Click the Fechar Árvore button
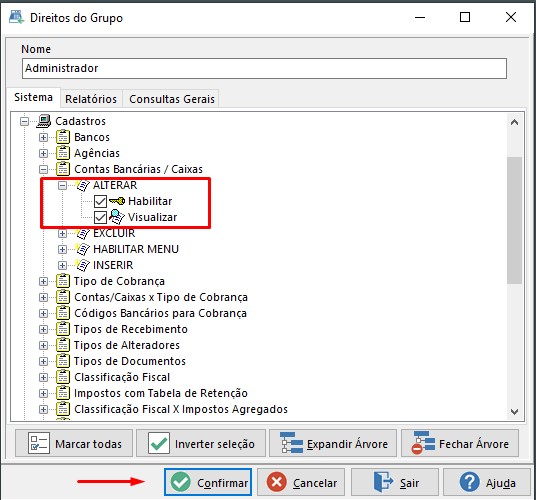This screenshot has width=536, height=500. 460,443
